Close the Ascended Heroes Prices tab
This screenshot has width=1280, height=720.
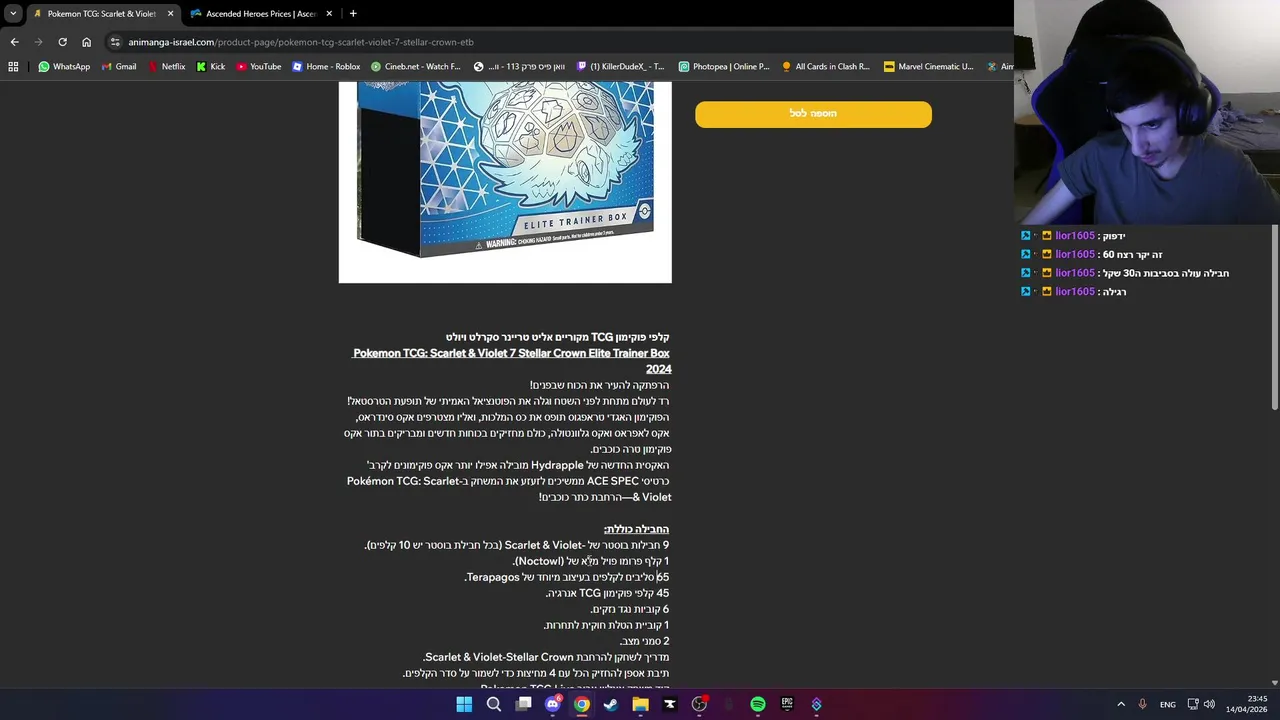(329, 14)
